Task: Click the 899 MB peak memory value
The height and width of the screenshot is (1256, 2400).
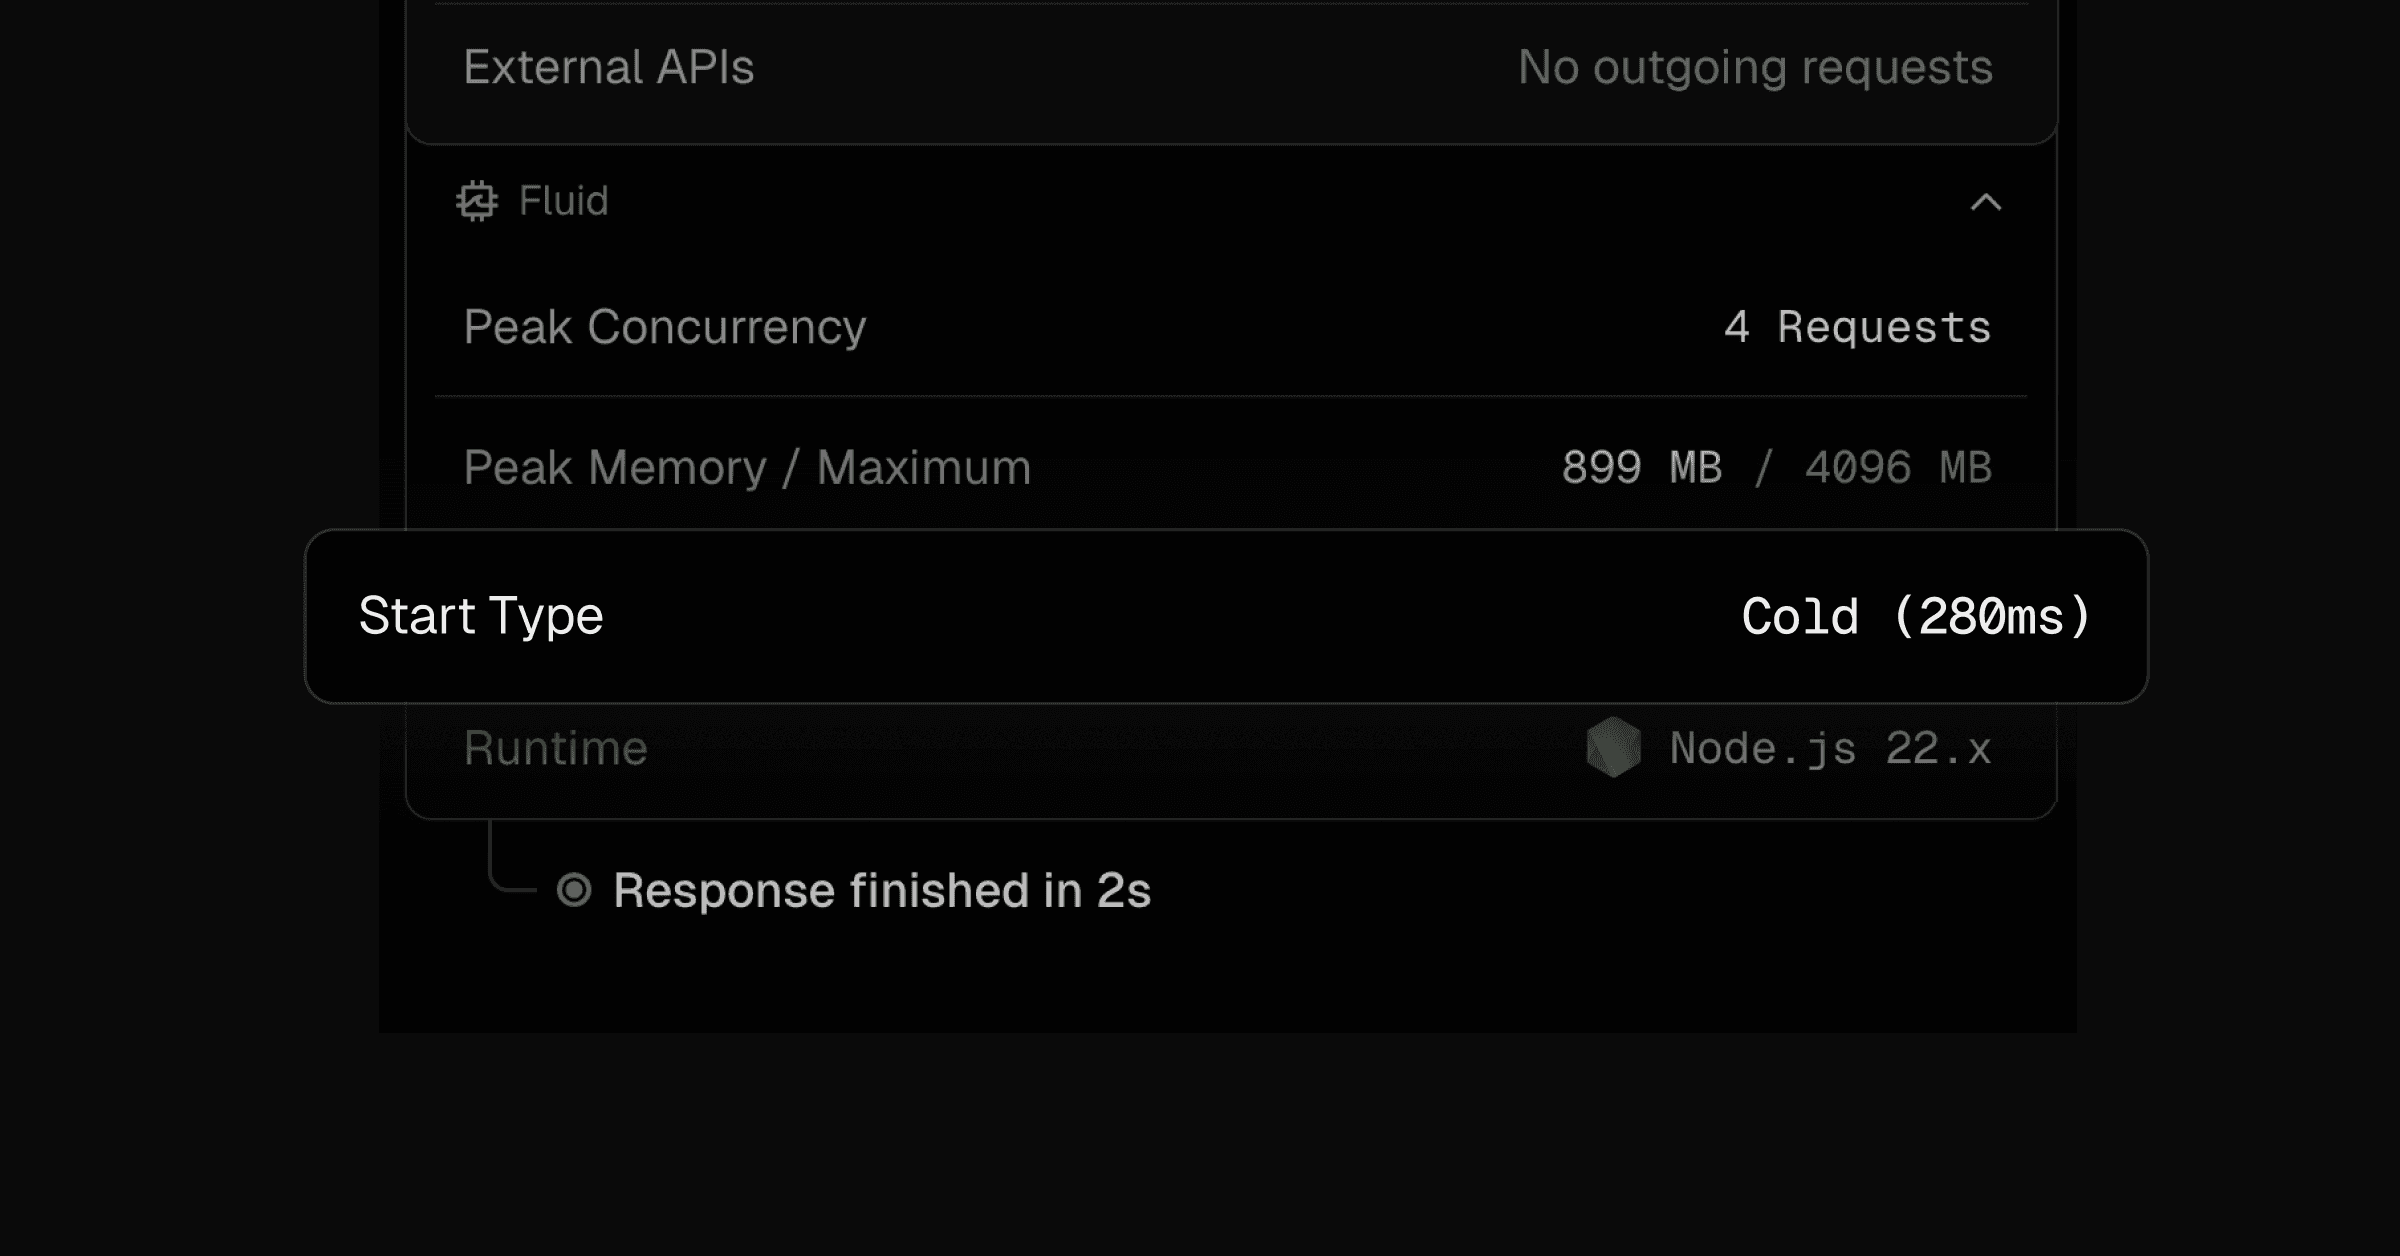Action: coord(1642,467)
